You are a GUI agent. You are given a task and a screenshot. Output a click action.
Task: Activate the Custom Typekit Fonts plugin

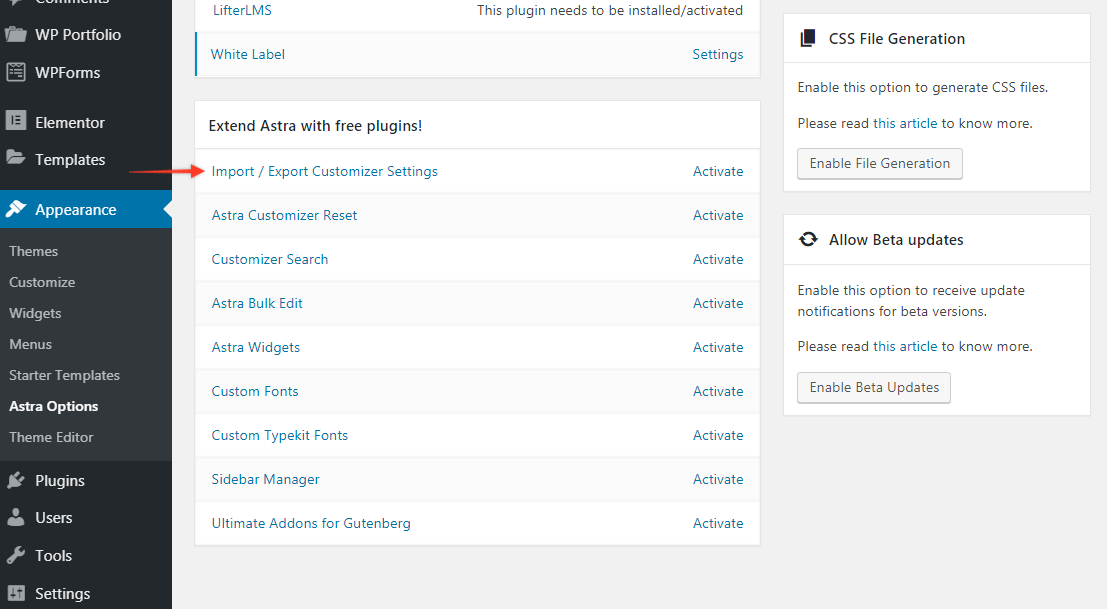[718, 435]
